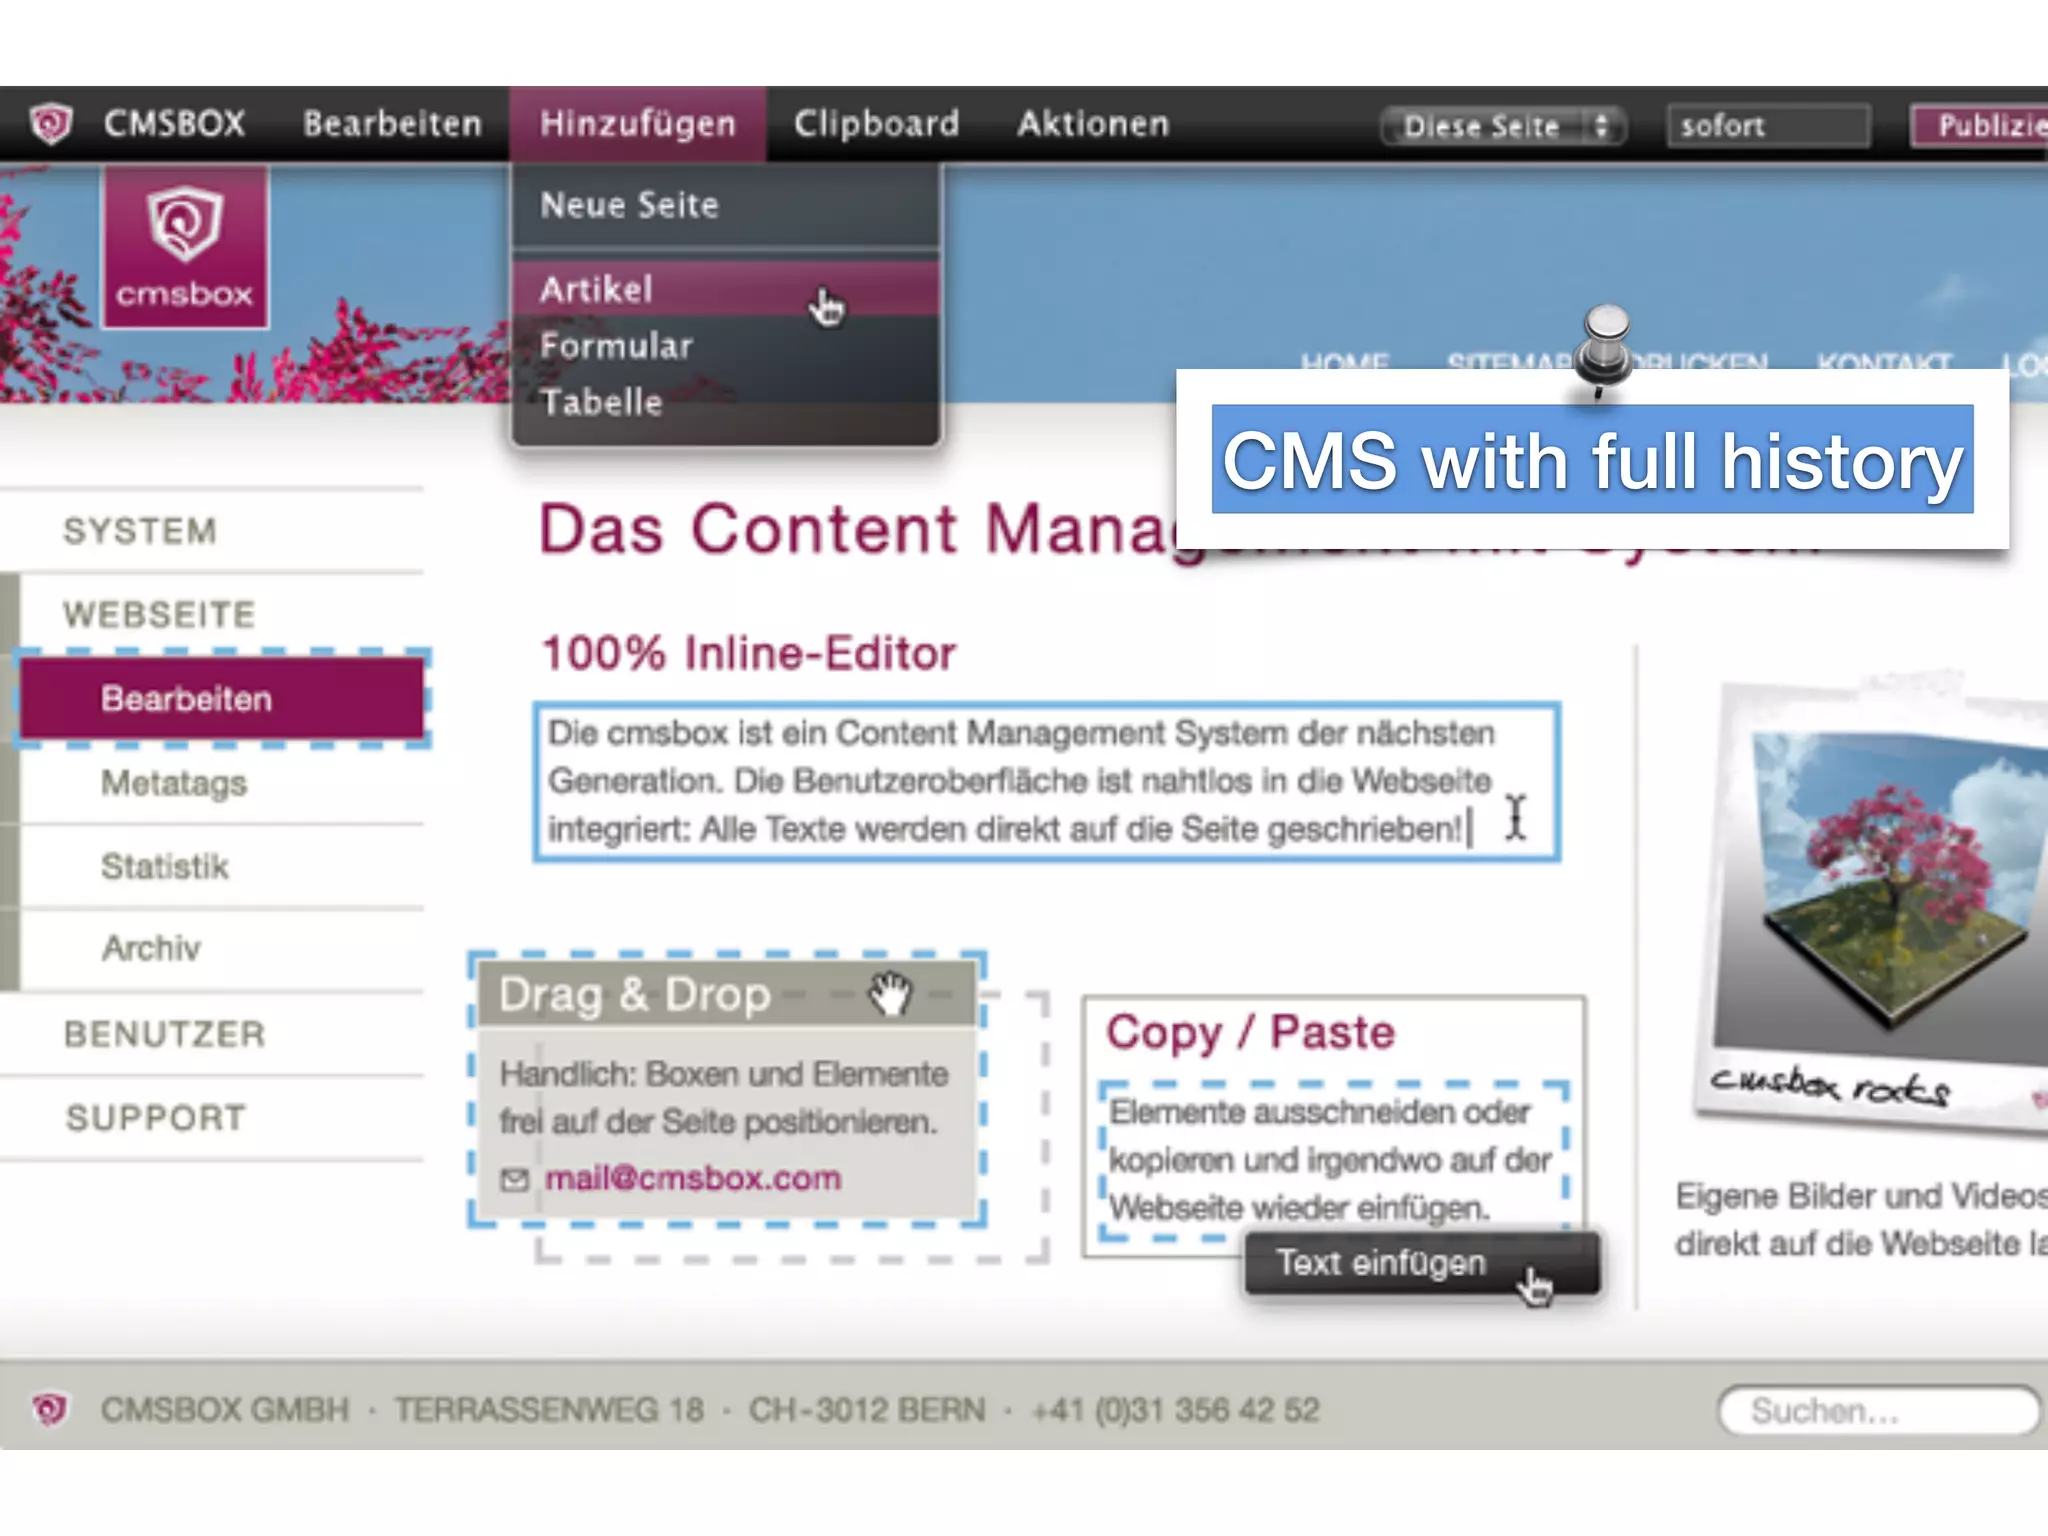This screenshot has width=2048, height=1536.
Task: Click the Suchen search field
Action: point(1878,1411)
